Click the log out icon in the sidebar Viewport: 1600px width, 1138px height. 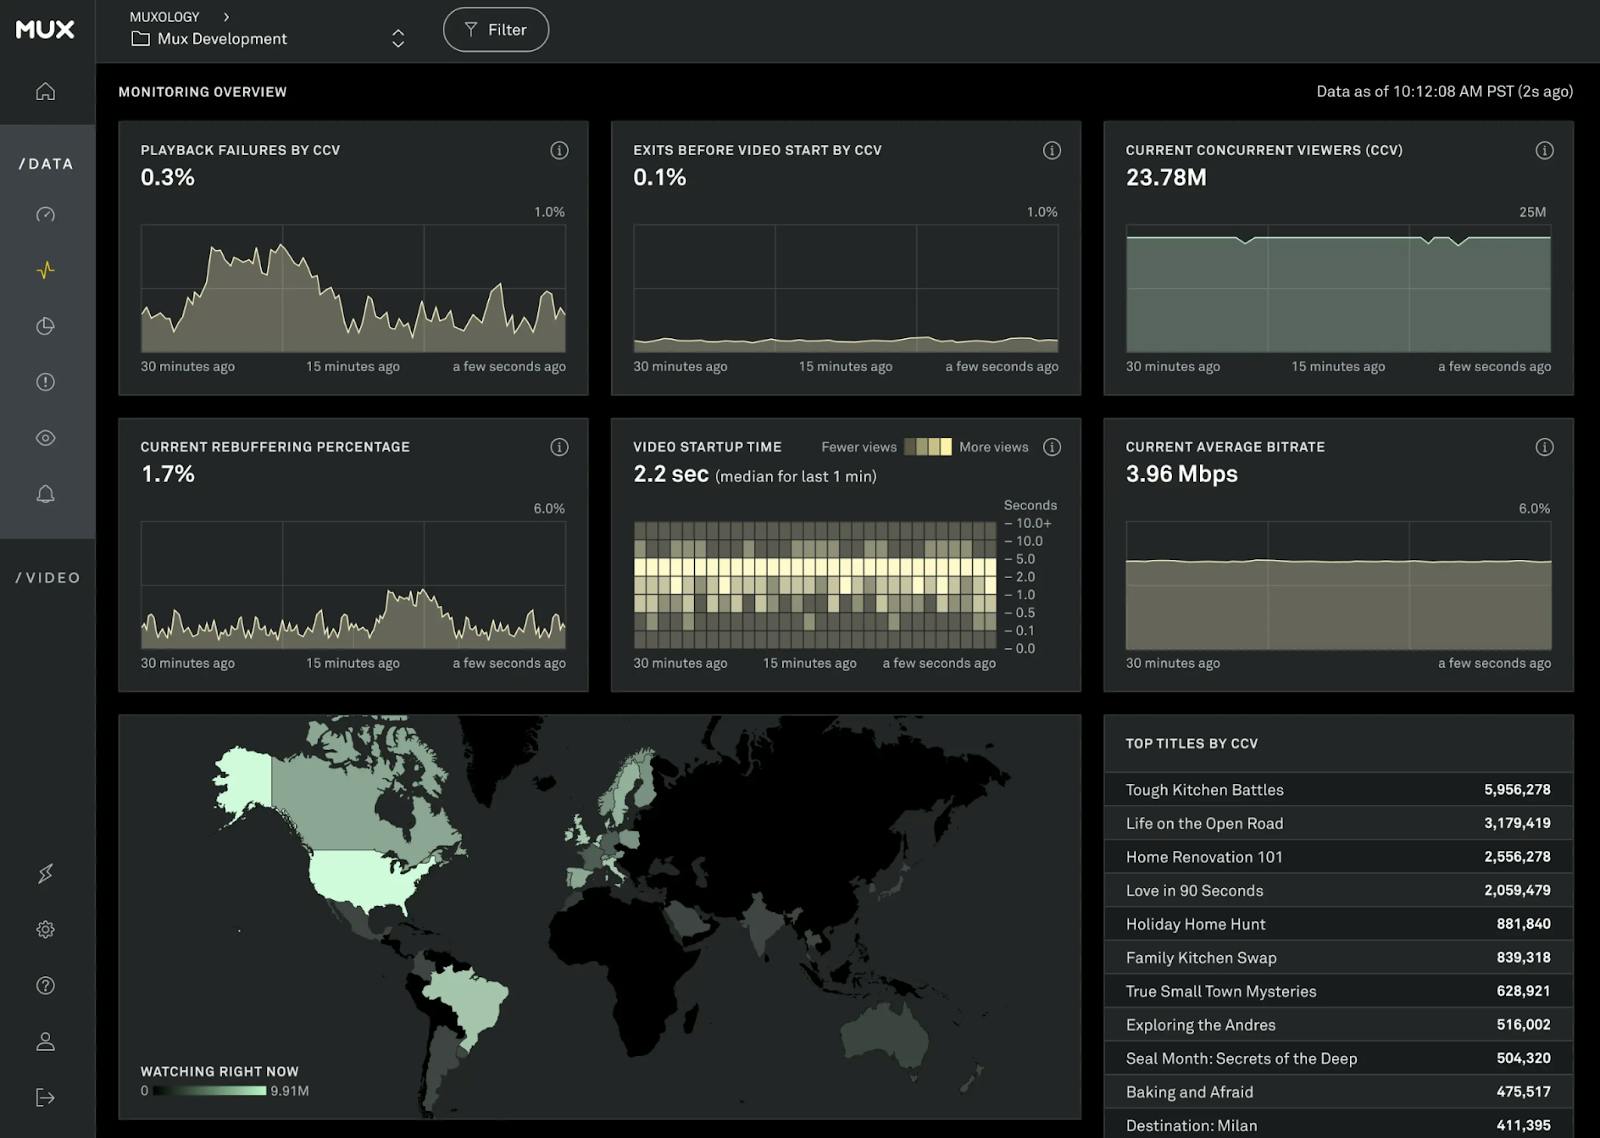(45, 1098)
